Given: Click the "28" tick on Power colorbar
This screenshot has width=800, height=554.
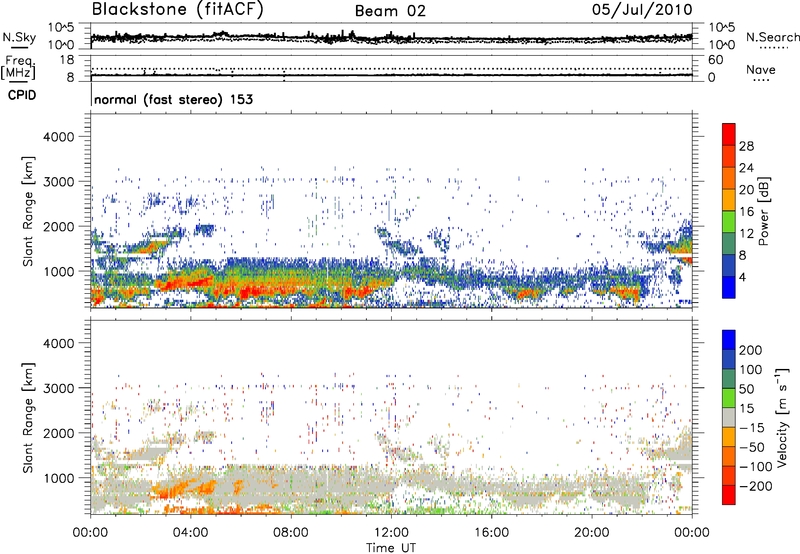Looking at the screenshot, I should (x=746, y=146).
